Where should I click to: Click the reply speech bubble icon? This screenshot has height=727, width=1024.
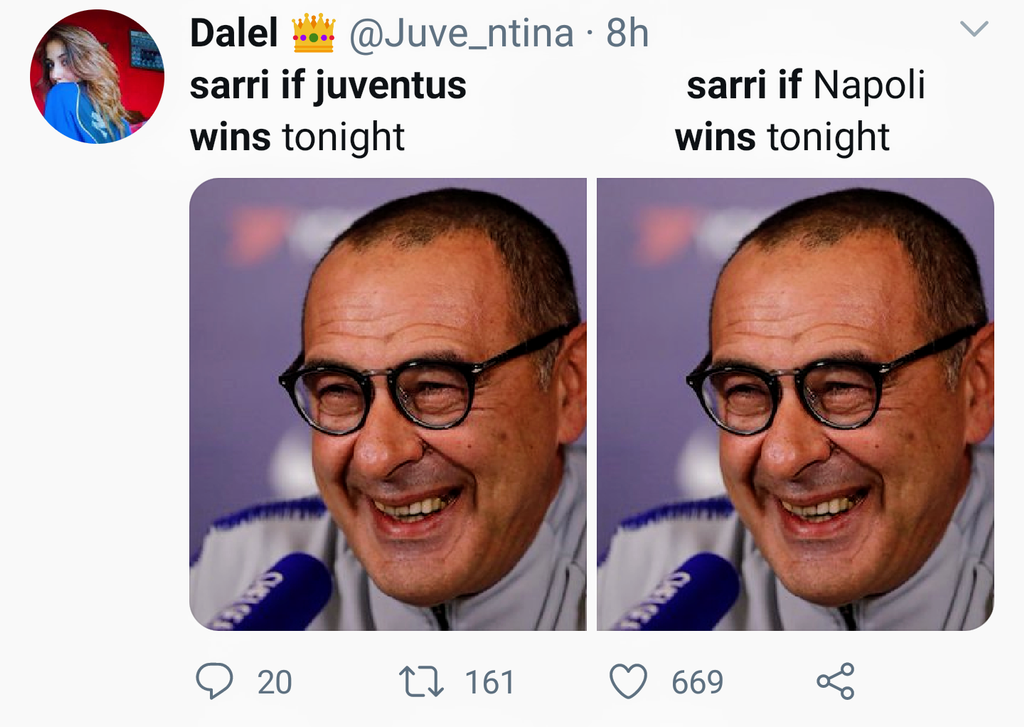(213, 682)
